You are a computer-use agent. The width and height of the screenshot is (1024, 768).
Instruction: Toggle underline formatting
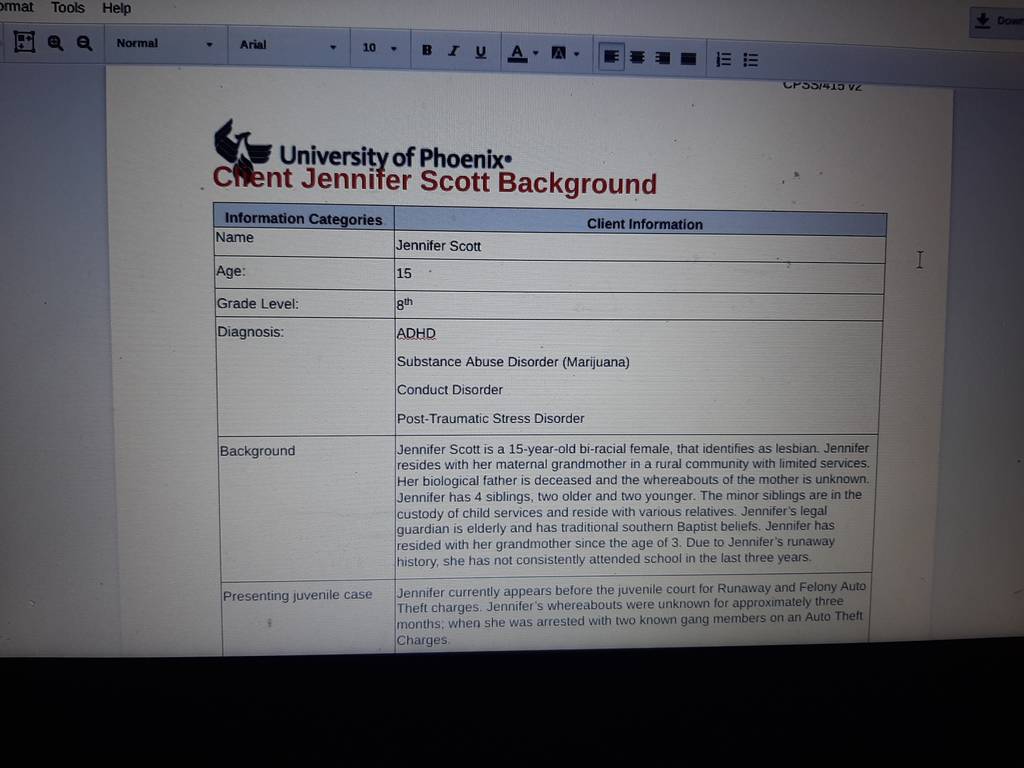pyautogui.click(x=481, y=52)
